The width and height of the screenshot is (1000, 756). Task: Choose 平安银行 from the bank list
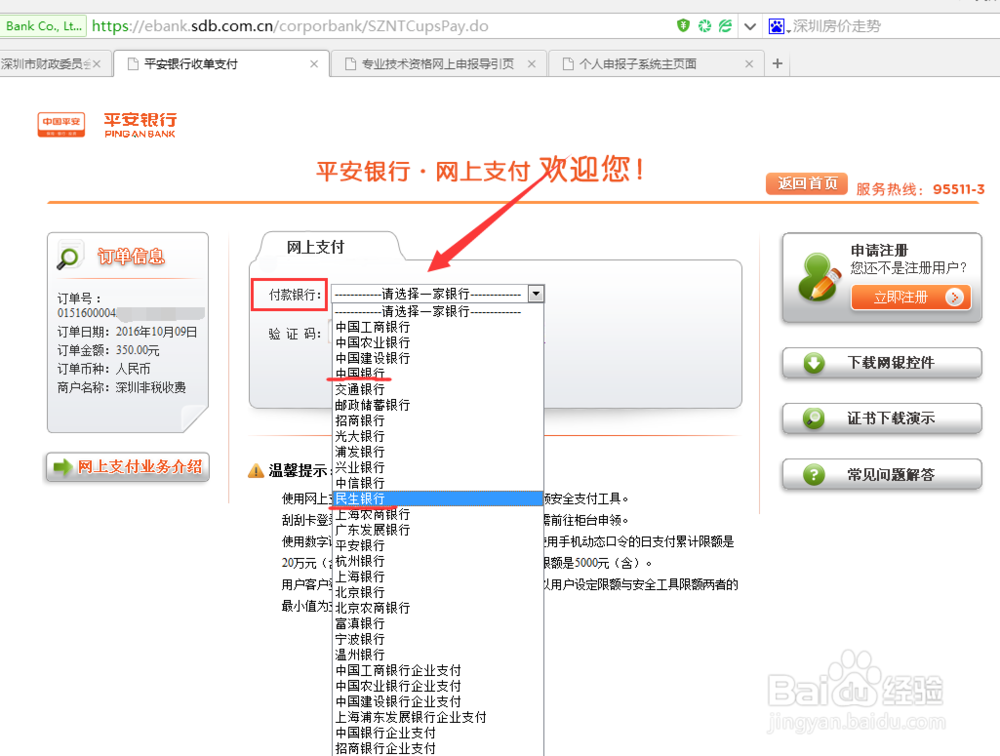[438, 545]
